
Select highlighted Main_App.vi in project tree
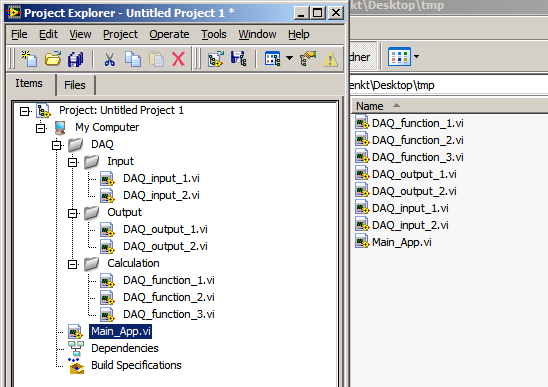(x=121, y=331)
